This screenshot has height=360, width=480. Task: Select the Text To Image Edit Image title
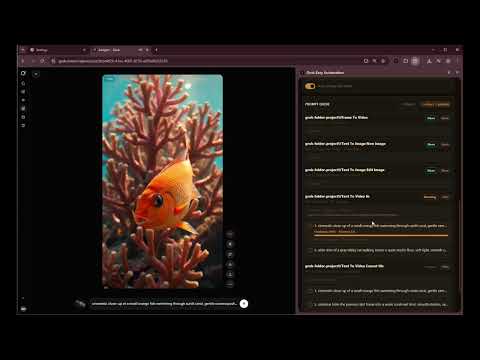point(345,170)
